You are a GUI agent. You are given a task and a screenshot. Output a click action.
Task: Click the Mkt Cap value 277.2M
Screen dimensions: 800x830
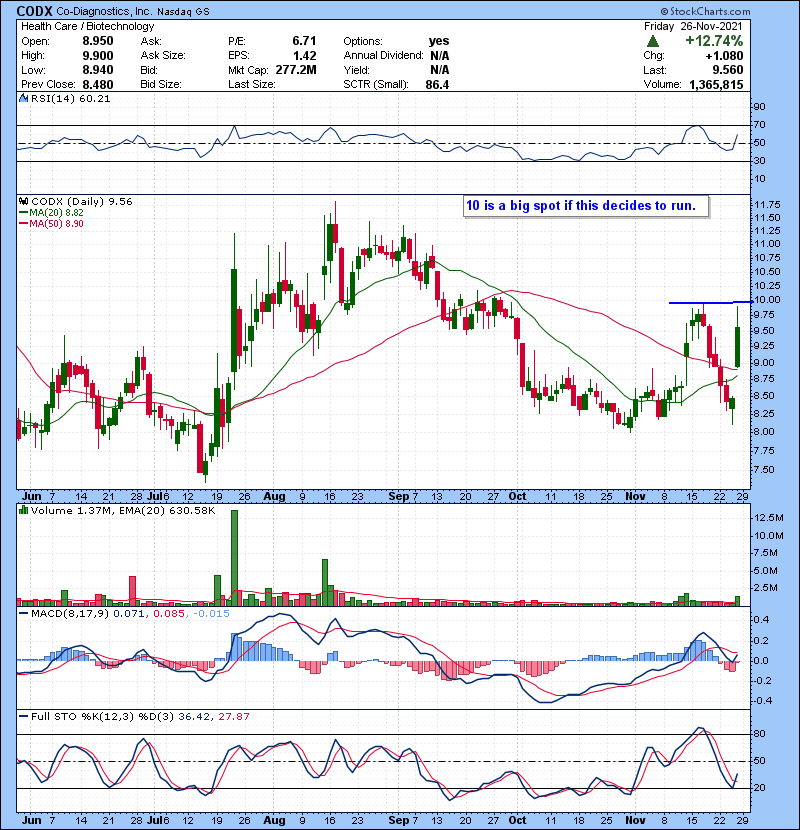coord(296,70)
